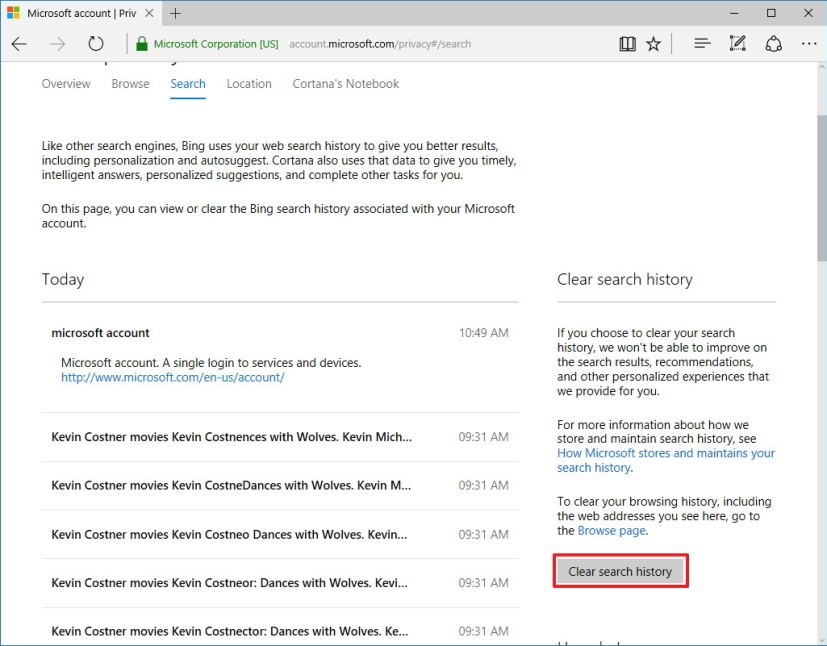This screenshot has width=827, height=646.
Task: Click the address bar URL field
Action: pos(380,44)
